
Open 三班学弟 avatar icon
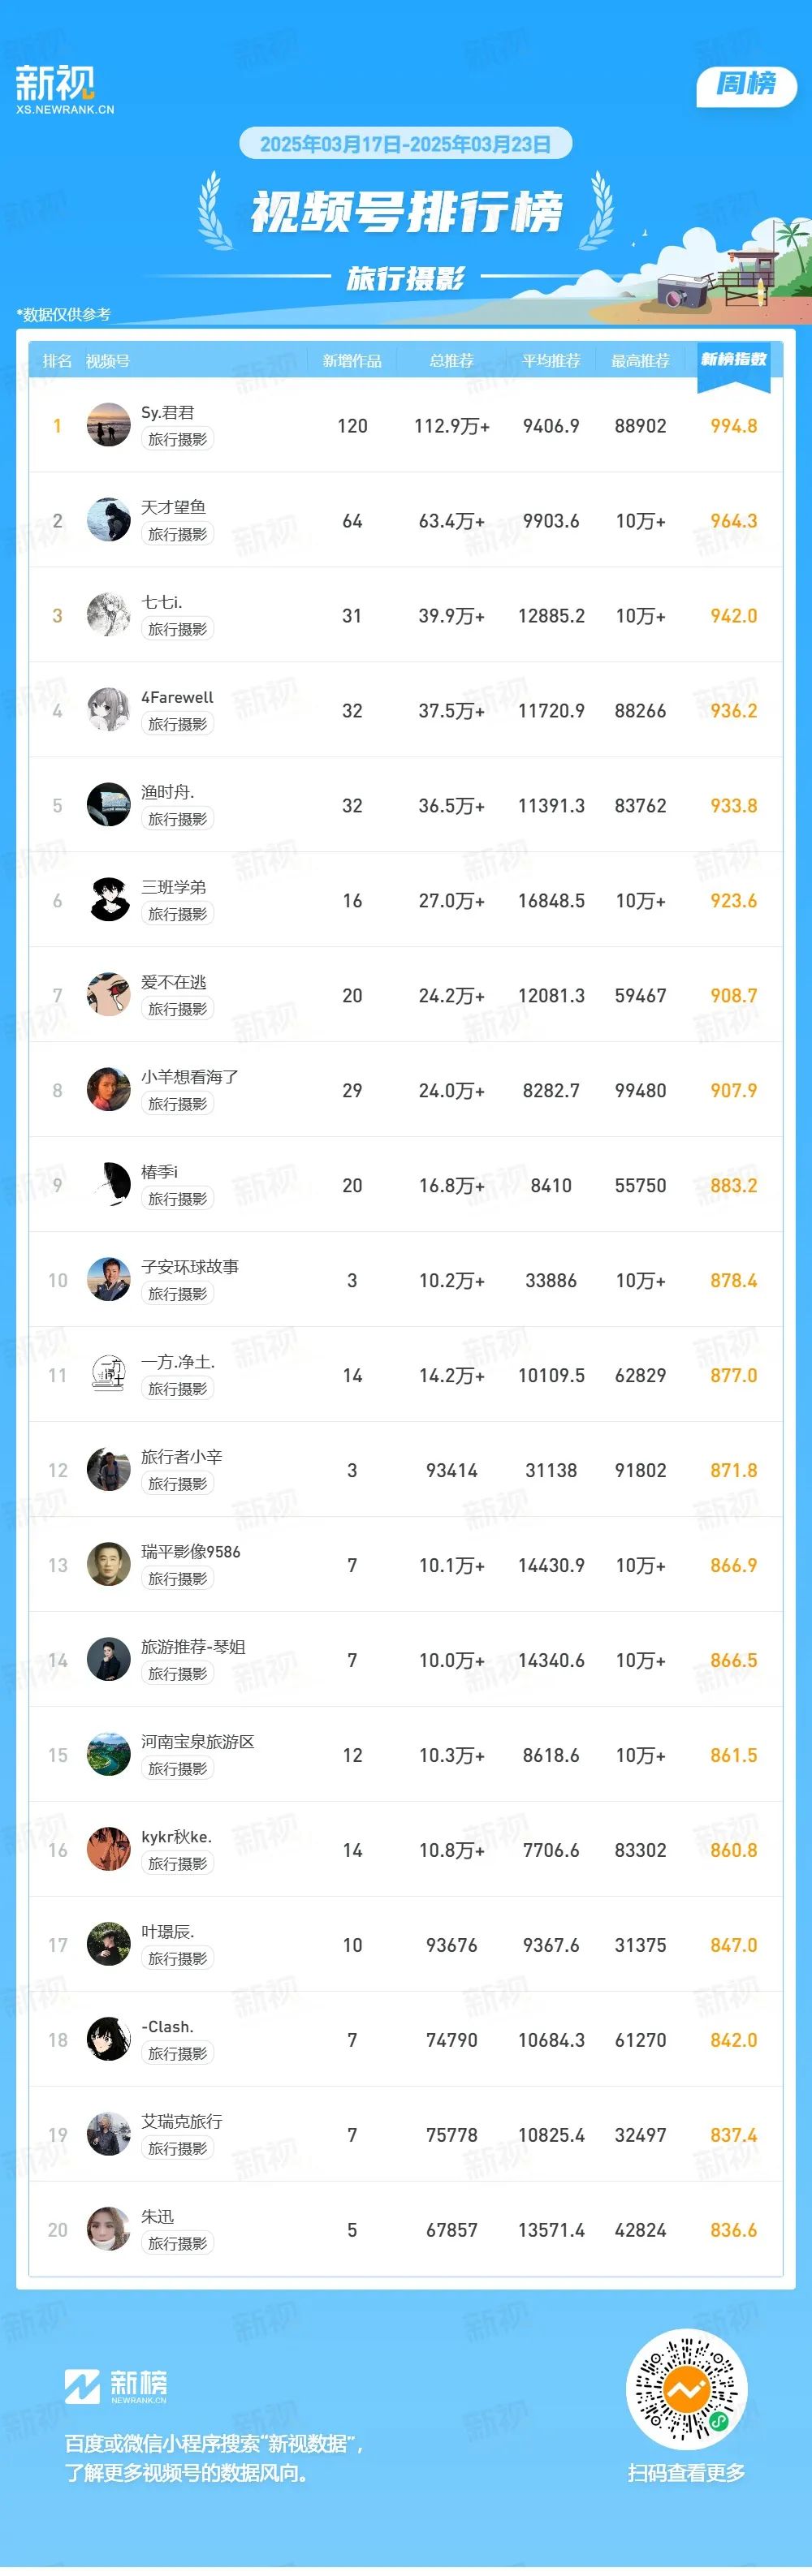108,900
